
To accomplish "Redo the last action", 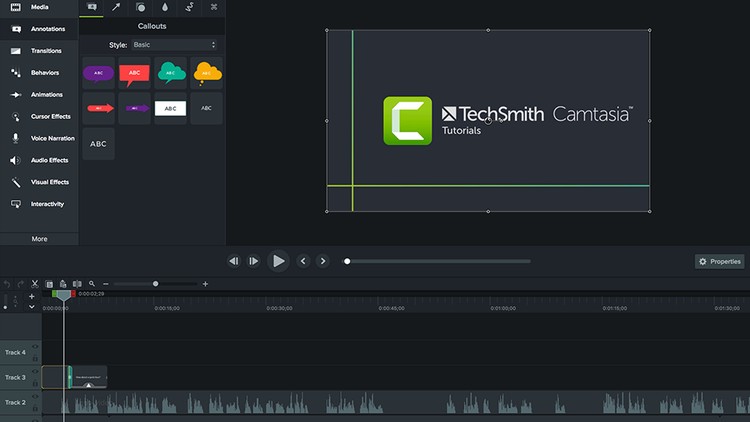I will [20, 284].
